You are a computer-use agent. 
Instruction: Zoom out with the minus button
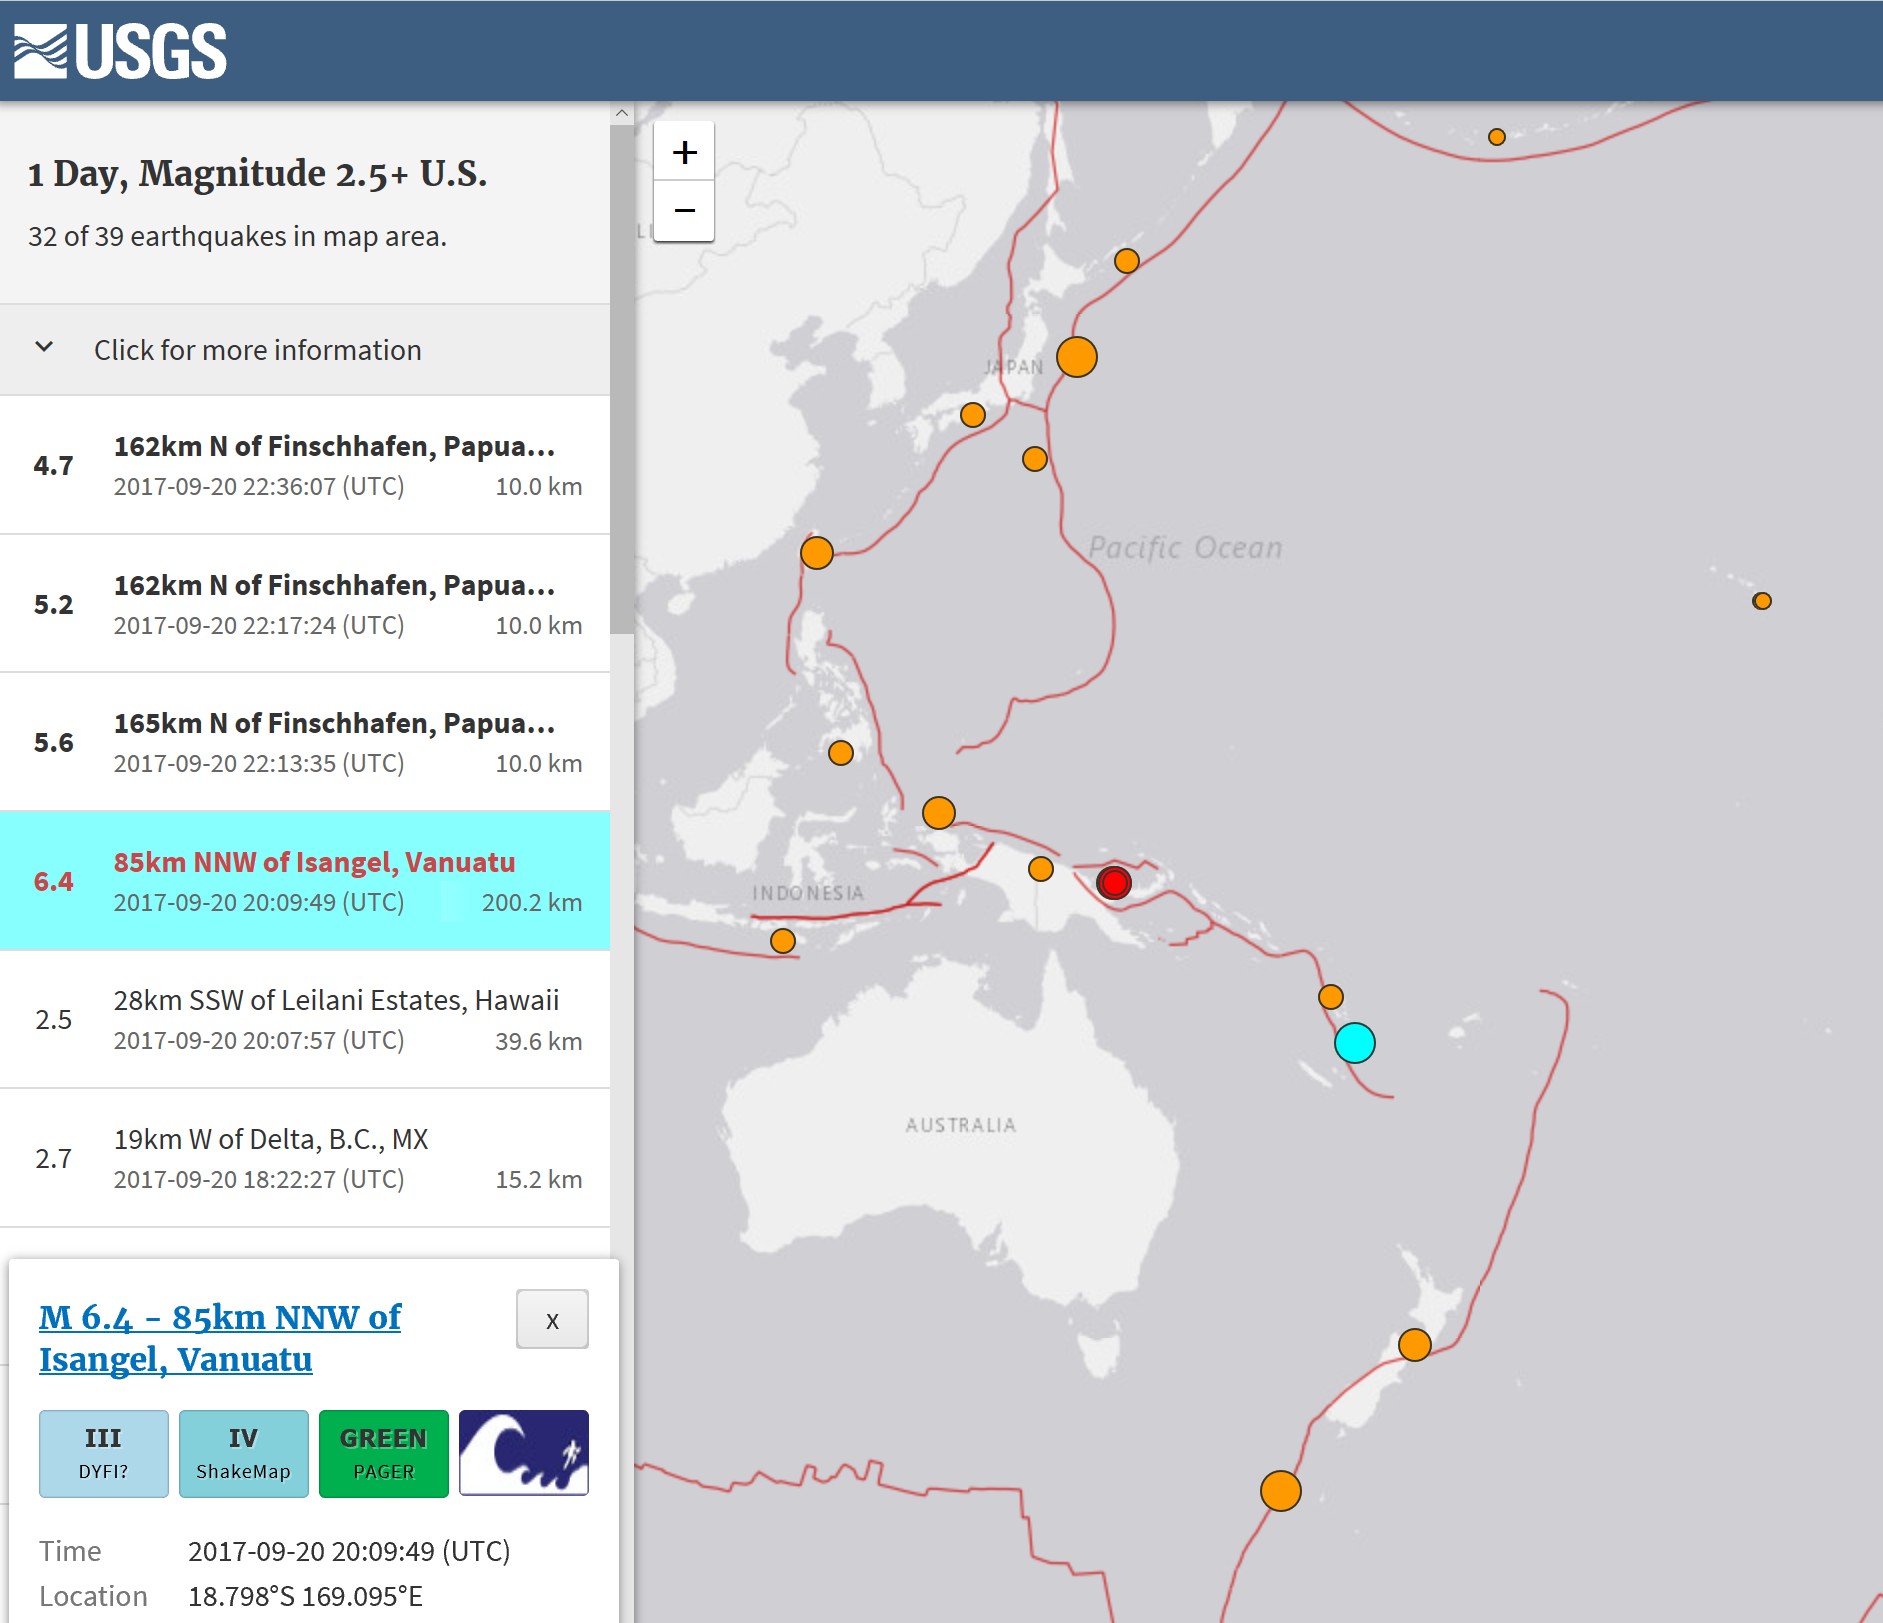point(684,211)
